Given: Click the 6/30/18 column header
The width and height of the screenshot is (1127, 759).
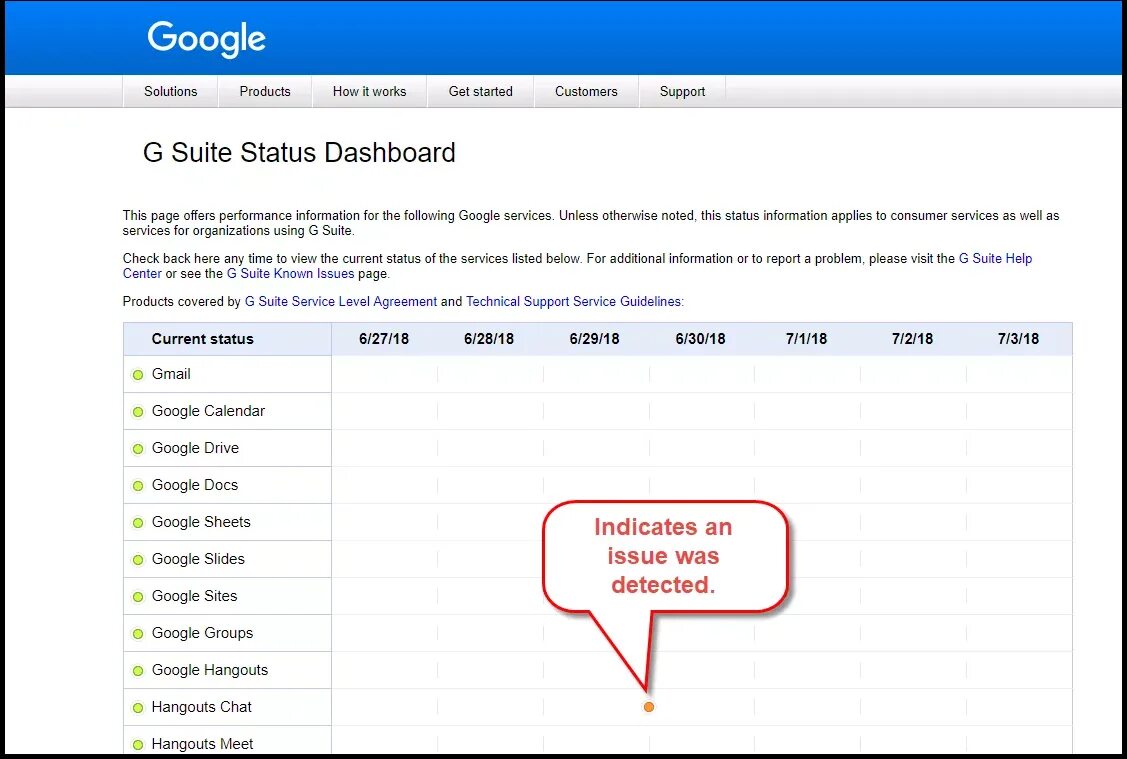Looking at the screenshot, I should 700,338.
